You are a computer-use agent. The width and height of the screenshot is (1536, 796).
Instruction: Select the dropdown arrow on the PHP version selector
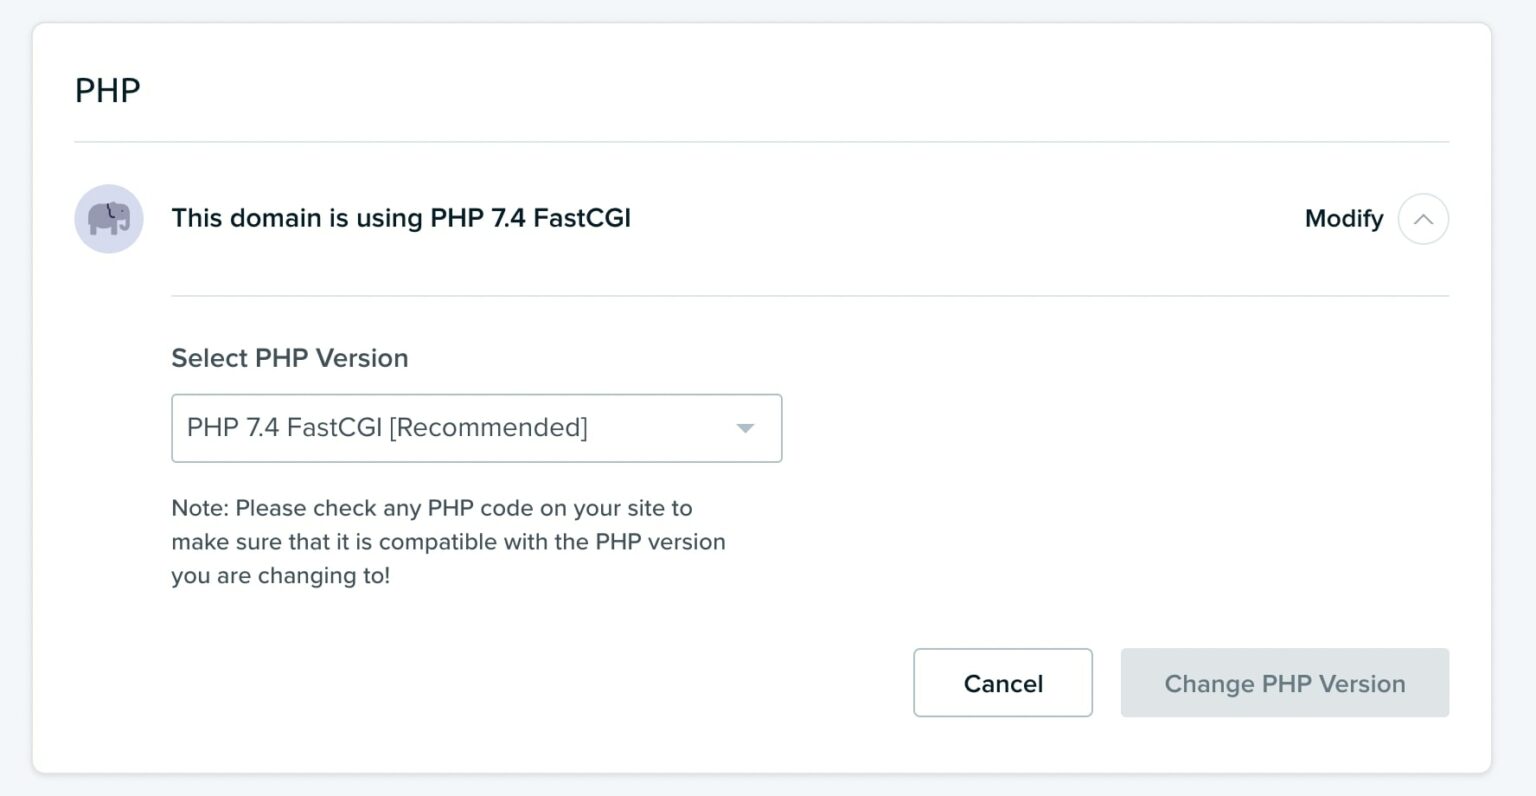(744, 428)
